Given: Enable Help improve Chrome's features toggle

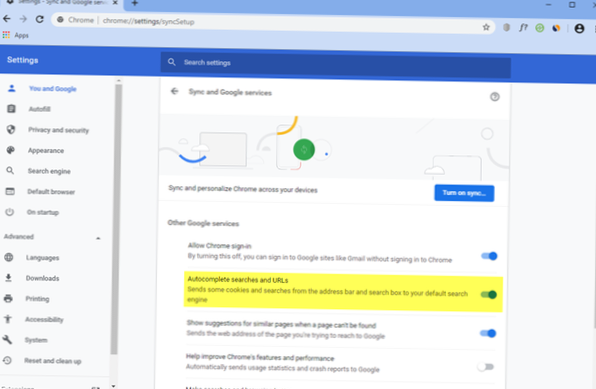Looking at the screenshot, I should click(485, 367).
